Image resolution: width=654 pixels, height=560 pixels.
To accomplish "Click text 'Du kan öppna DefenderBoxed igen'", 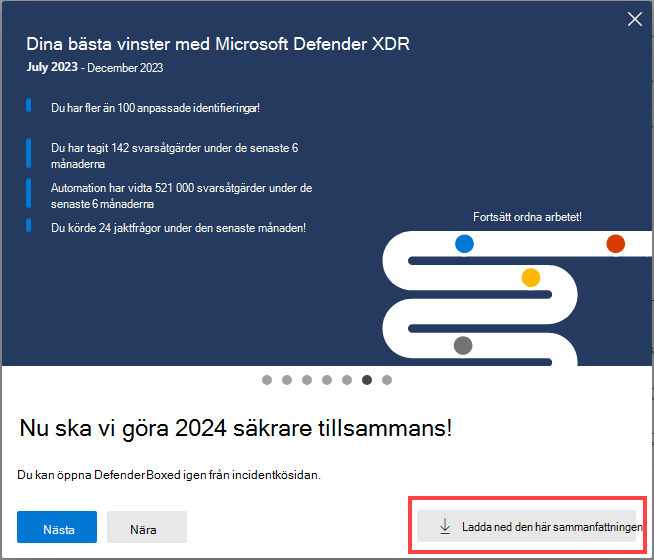I will pos(169,475).
